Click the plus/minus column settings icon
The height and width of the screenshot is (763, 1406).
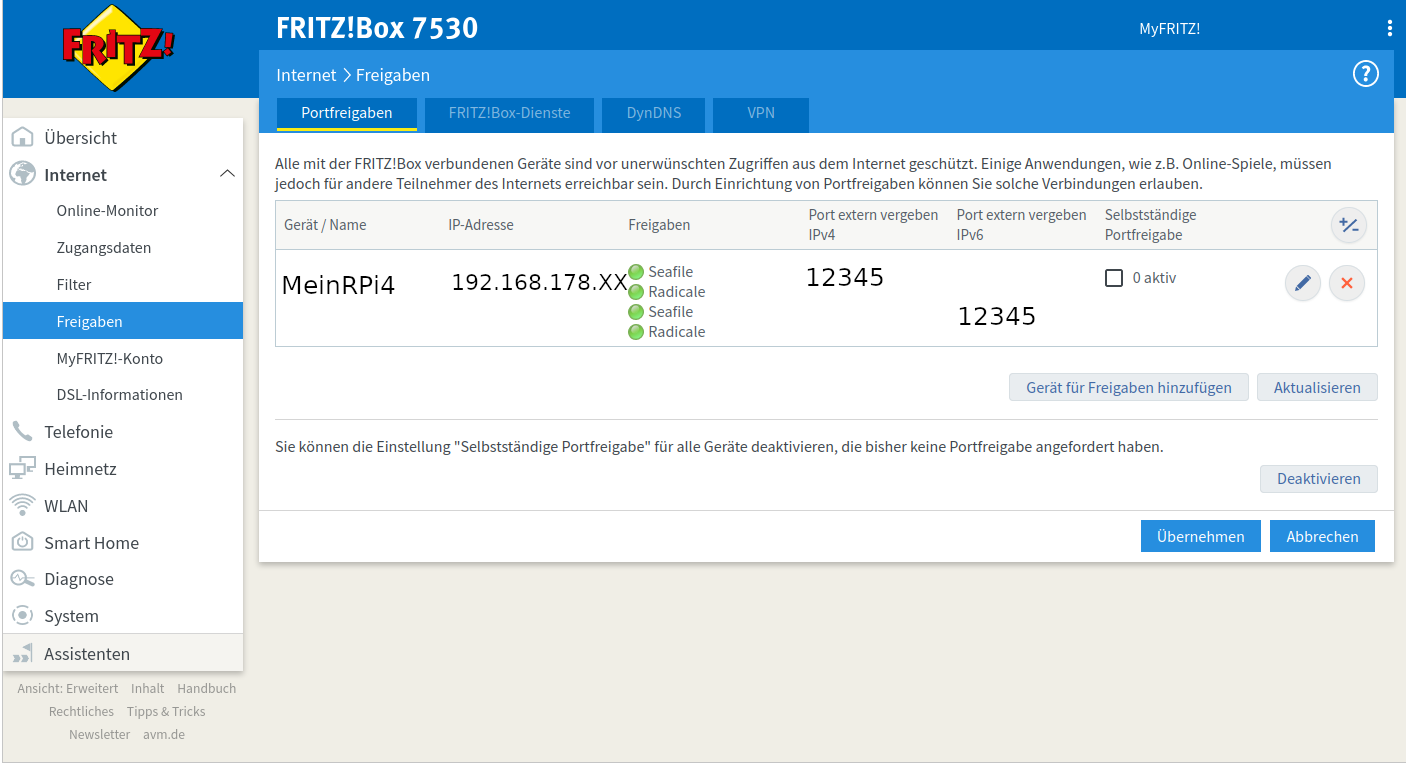coord(1348,225)
